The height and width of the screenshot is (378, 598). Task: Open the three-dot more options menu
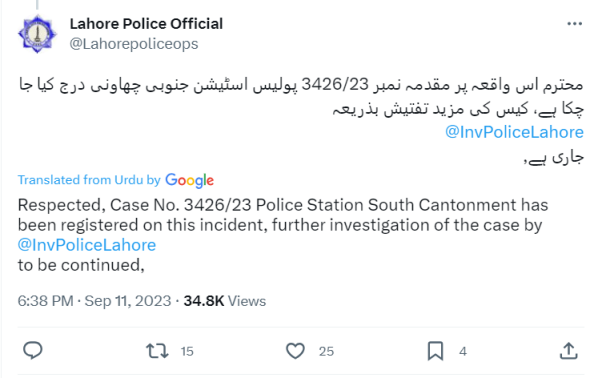[x=574, y=24]
